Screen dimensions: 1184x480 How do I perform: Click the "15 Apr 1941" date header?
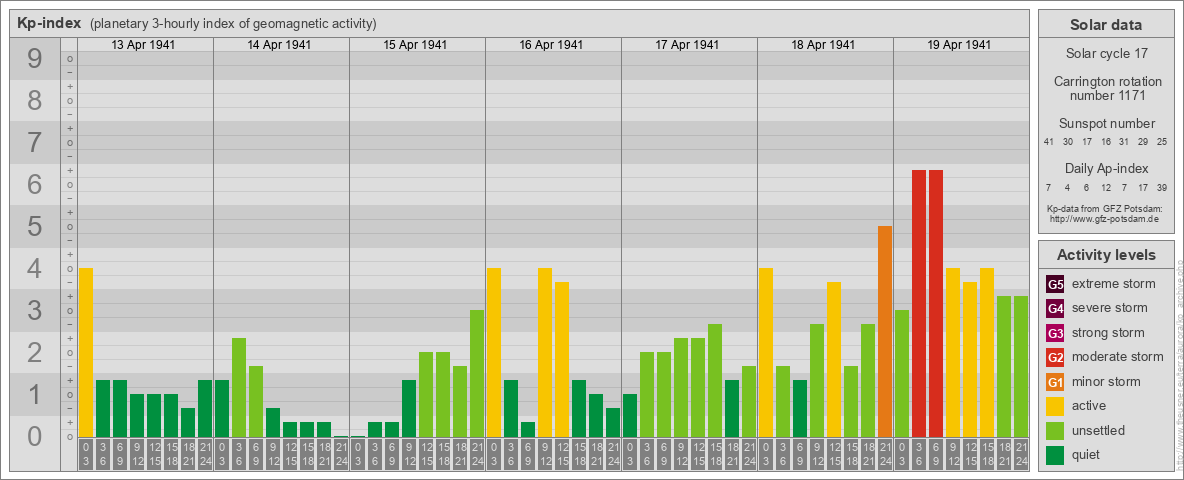point(415,45)
